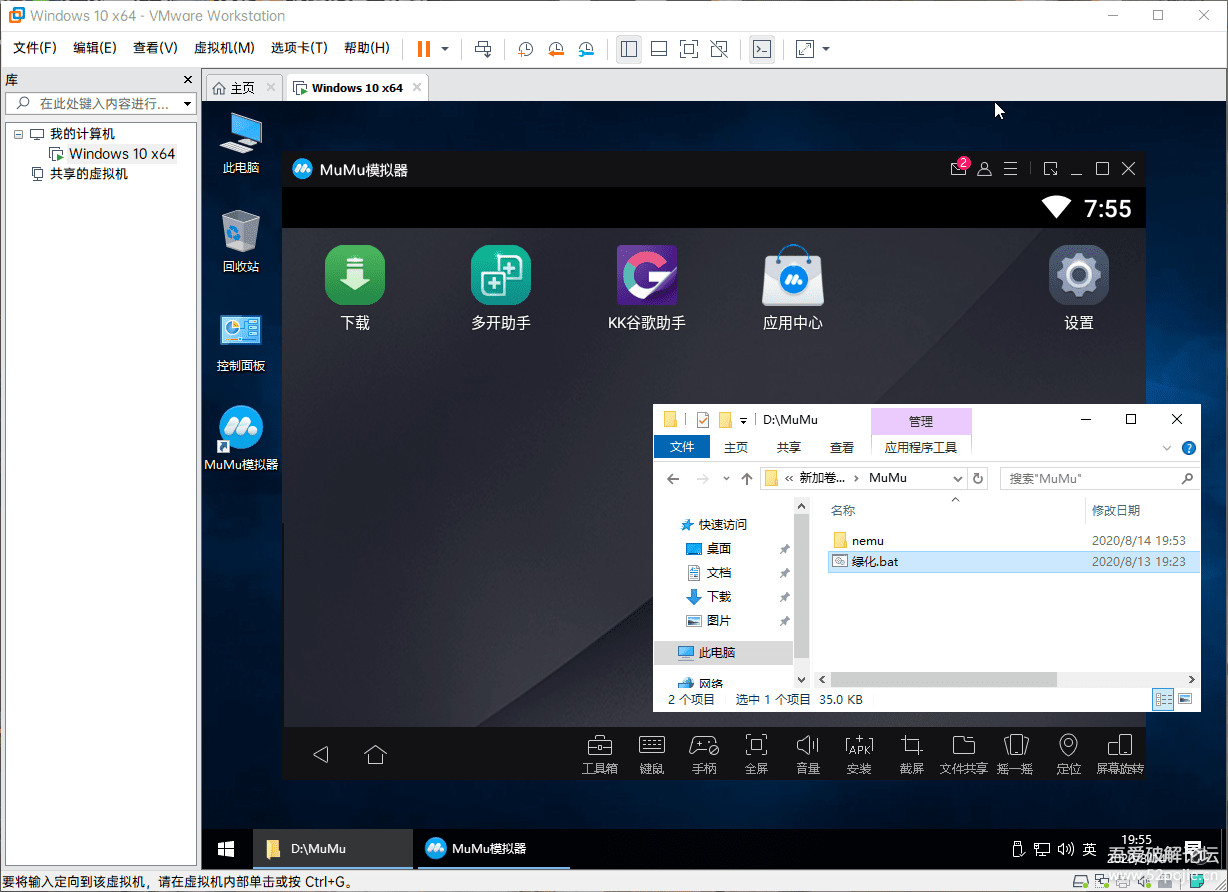The image size is (1228, 892).
Task: Click VMware revert to snapshot icon
Action: [x=556, y=49]
